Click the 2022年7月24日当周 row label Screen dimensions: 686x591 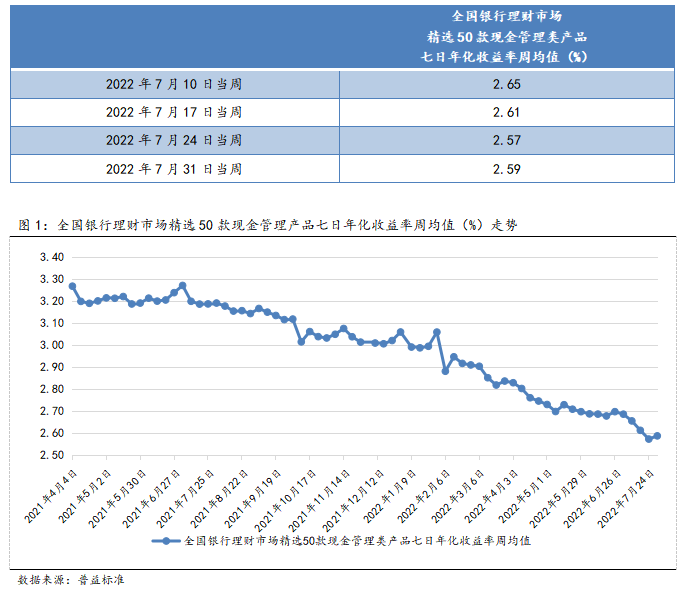pyautogui.click(x=174, y=140)
